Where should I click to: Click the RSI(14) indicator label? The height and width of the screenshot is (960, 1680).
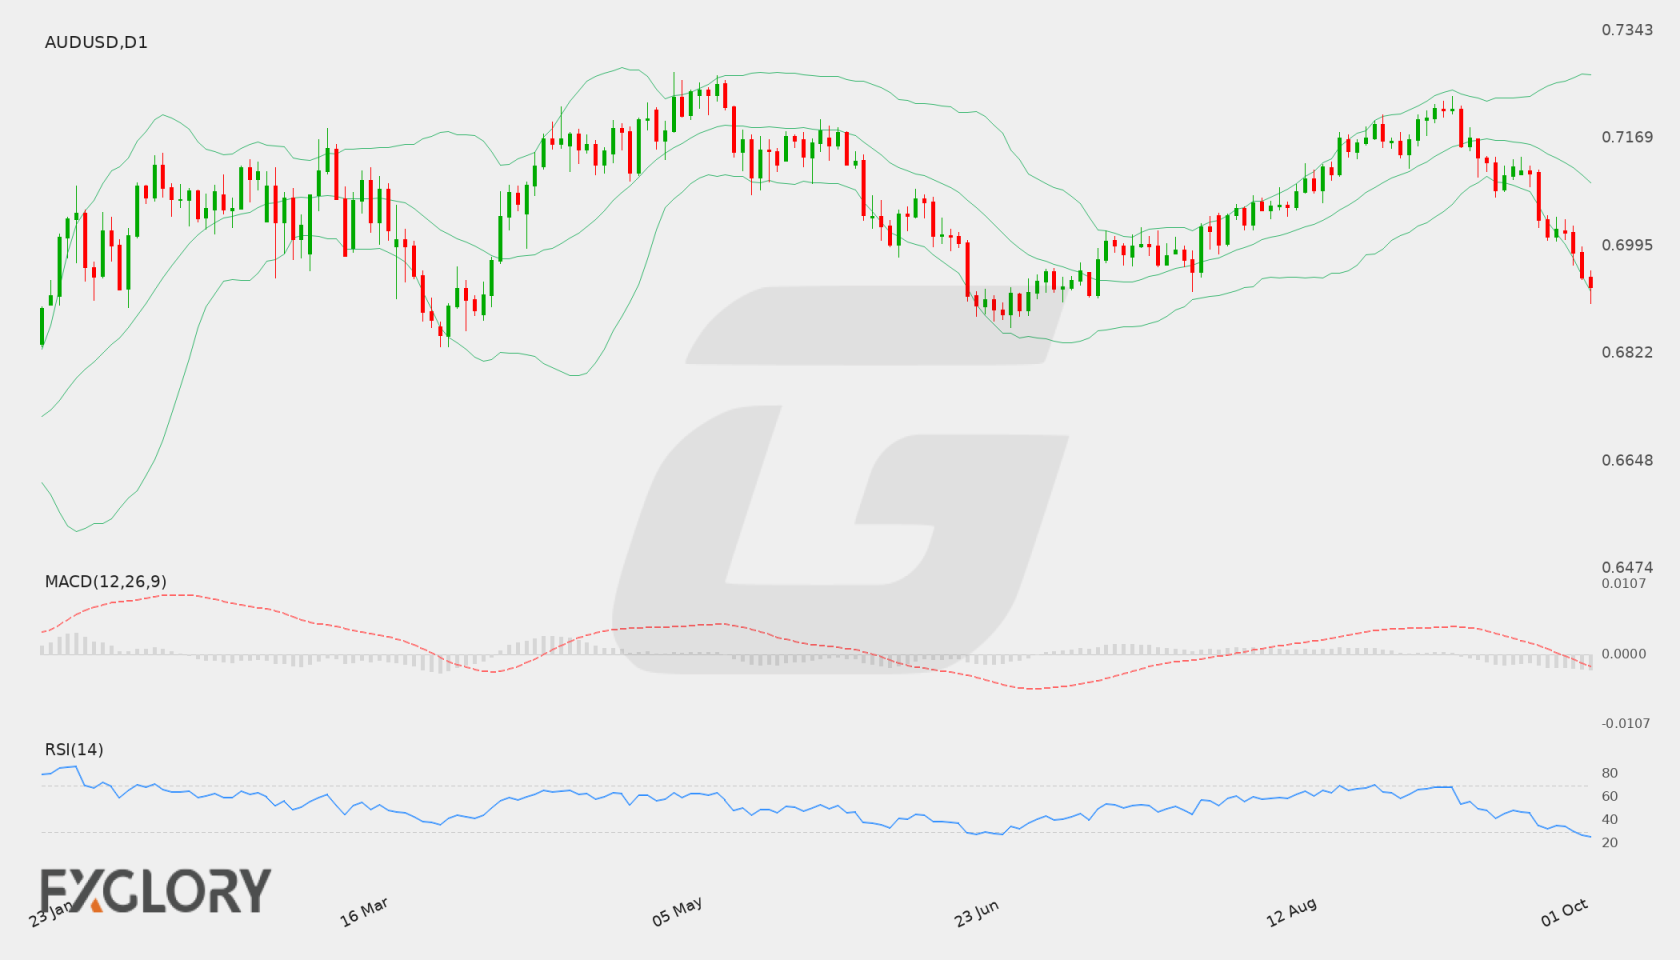[x=74, y=749]
